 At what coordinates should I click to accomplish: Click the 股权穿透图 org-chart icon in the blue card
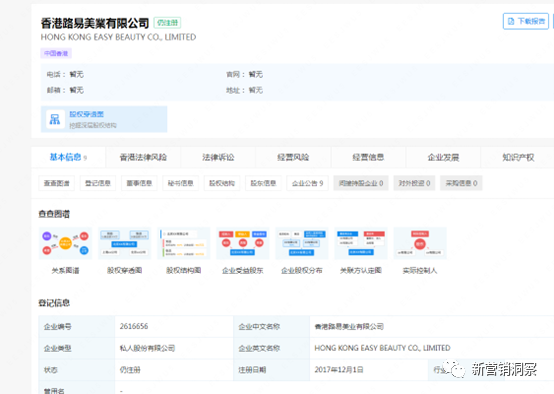pos(55,119)
